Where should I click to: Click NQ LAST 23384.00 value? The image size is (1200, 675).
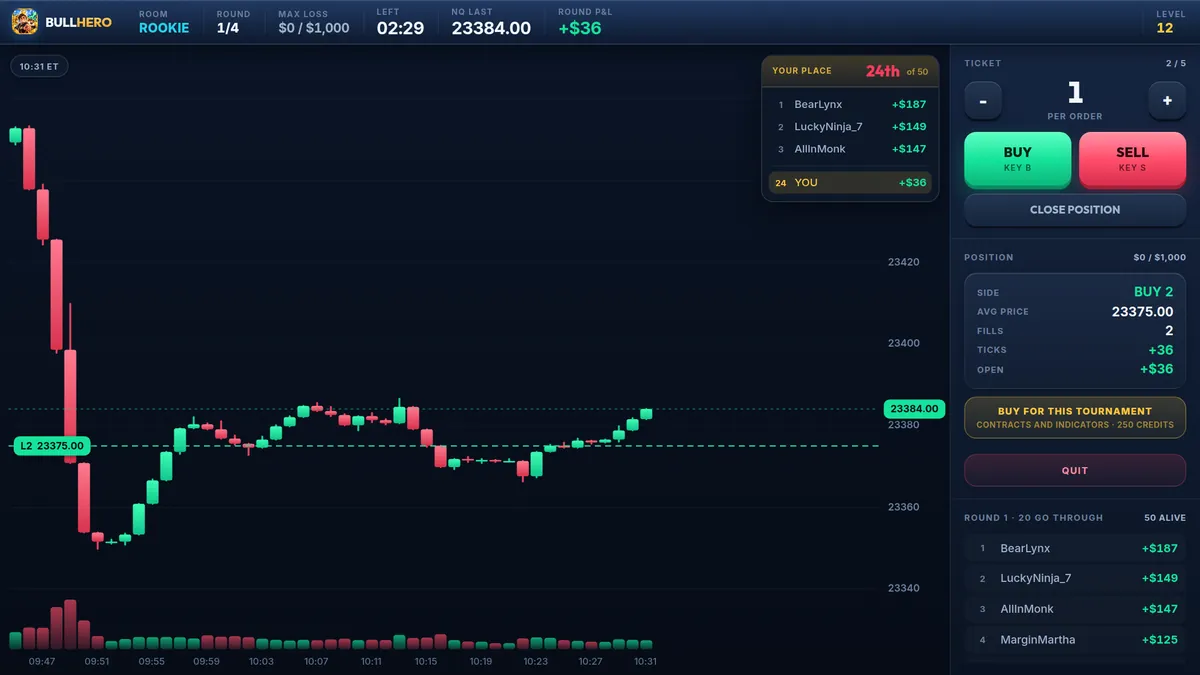tap(491, 28)
